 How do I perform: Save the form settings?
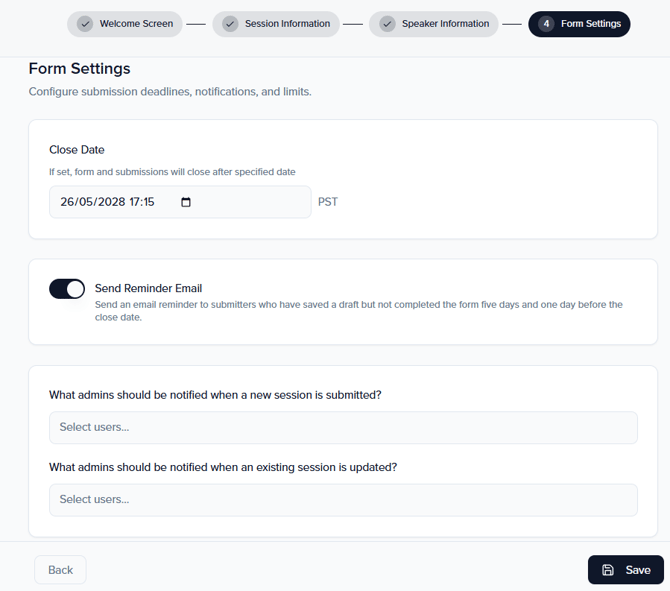point(626,570)
